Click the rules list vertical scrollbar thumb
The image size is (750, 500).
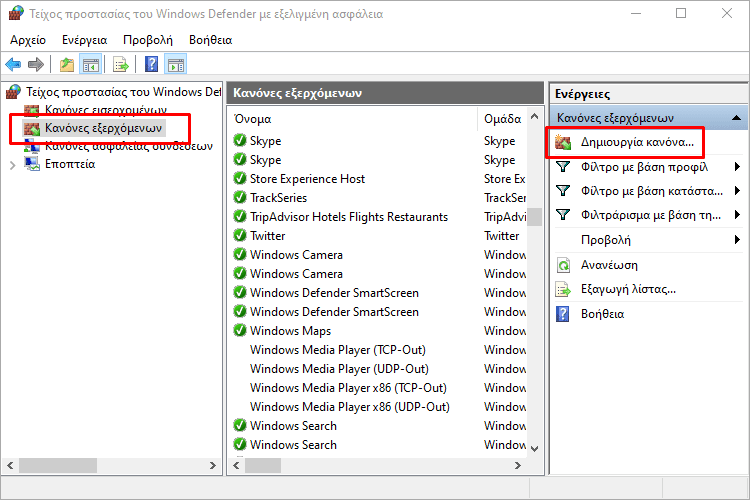535,217
